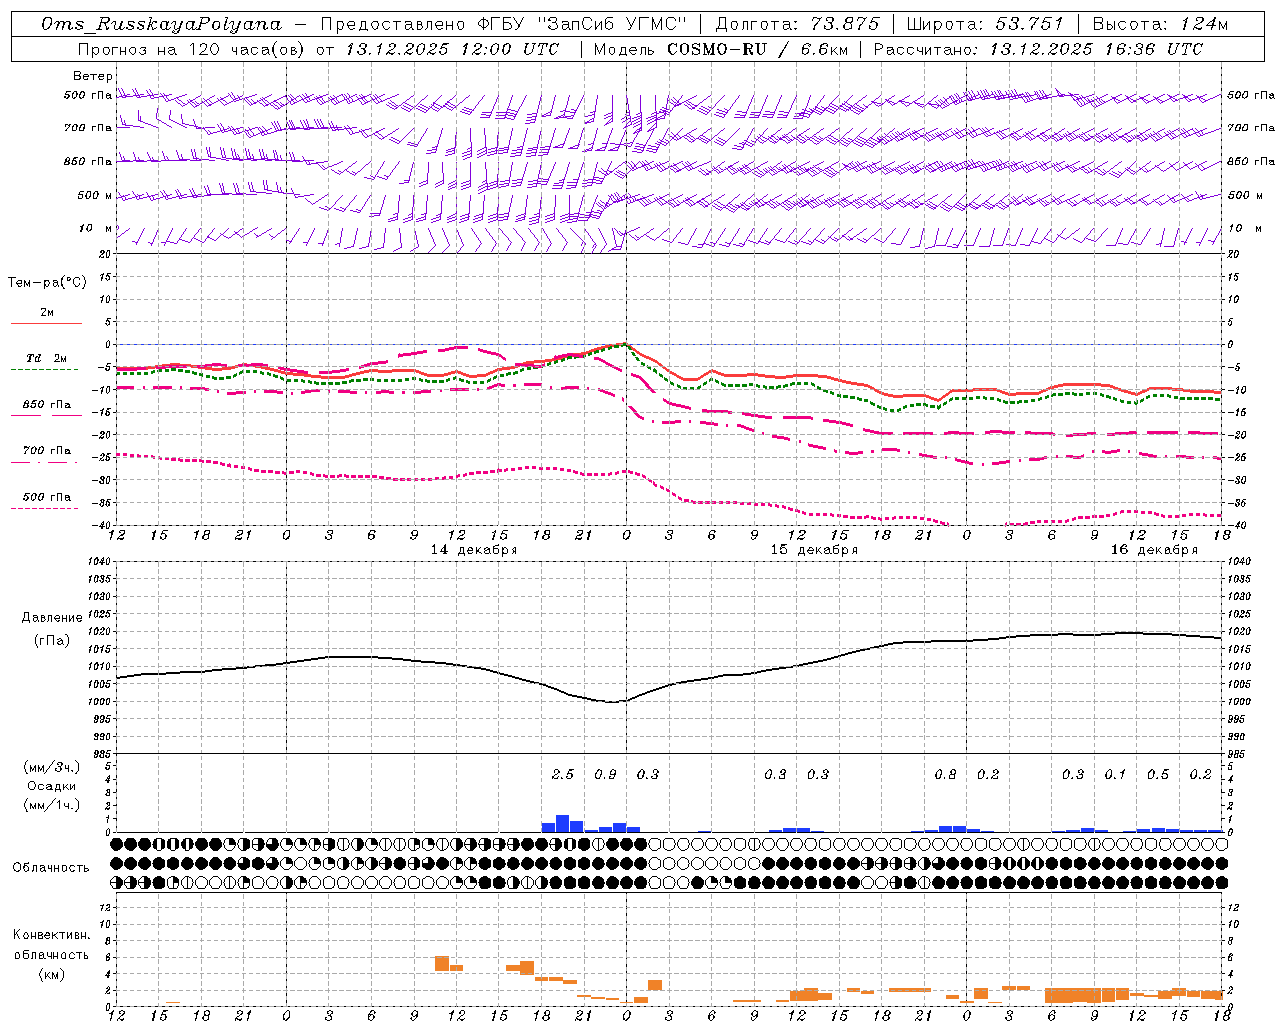The width and height of the screenshot is (1280, 1024).
Task: Click the Давление pressure panel label
Action: [x=52, y=618]
